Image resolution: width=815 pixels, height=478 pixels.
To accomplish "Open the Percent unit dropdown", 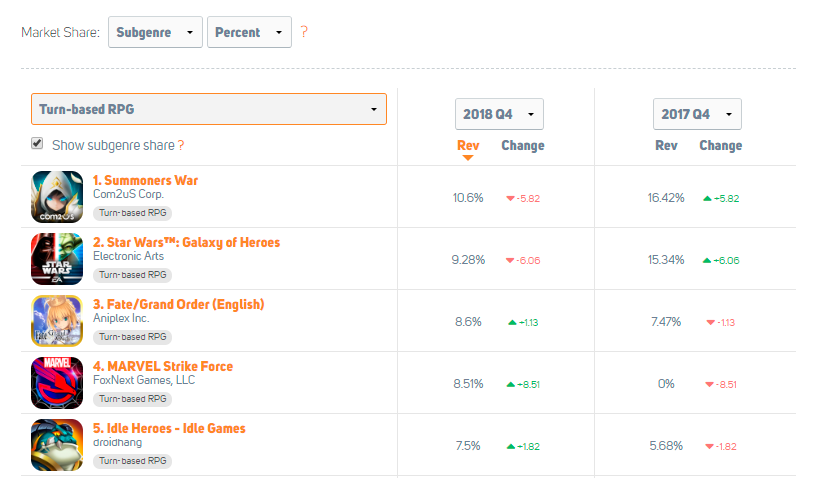I will pos(249,32).
